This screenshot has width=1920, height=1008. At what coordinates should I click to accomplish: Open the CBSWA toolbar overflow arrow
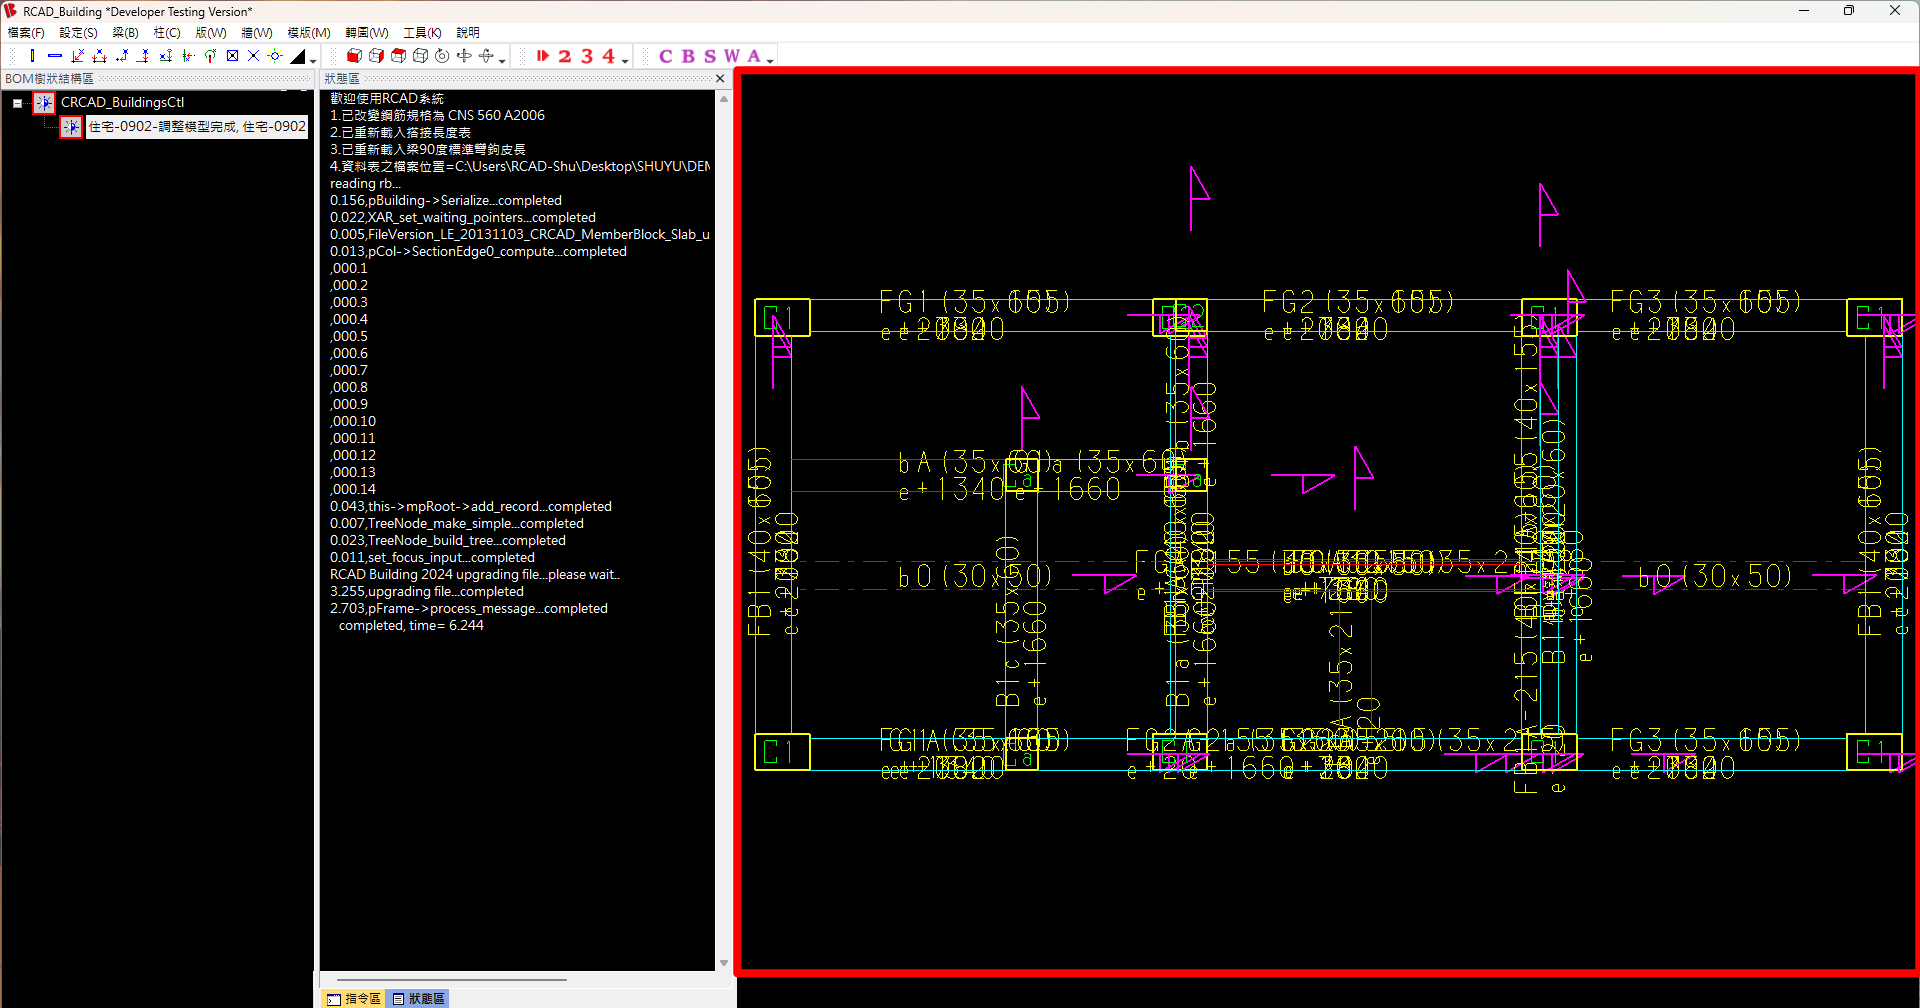click(x=770, y=61)
